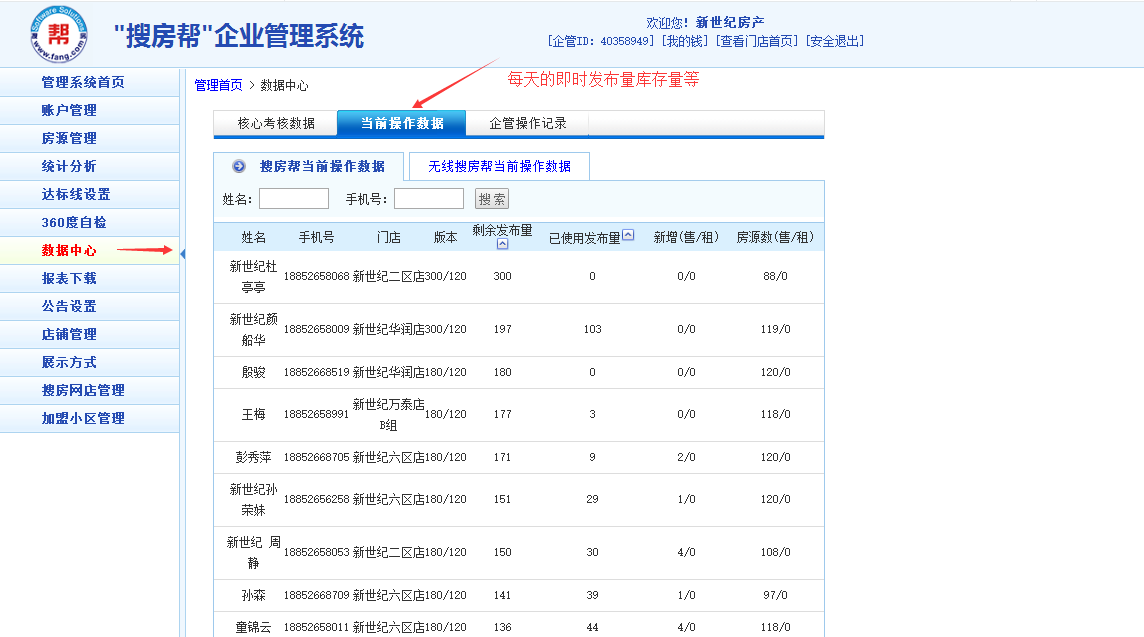Open the 无线搜房帮当前操作数据 sub-tab
This screenshot has height=637, width=1144.
[x=499, y=166]
